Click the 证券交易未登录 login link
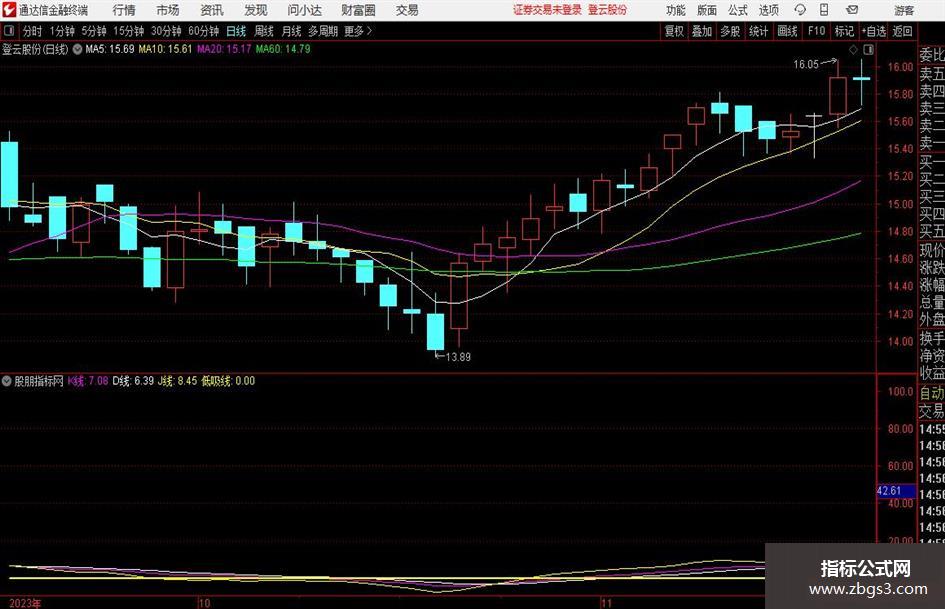The image size is (945, 609). coord(547,10)
